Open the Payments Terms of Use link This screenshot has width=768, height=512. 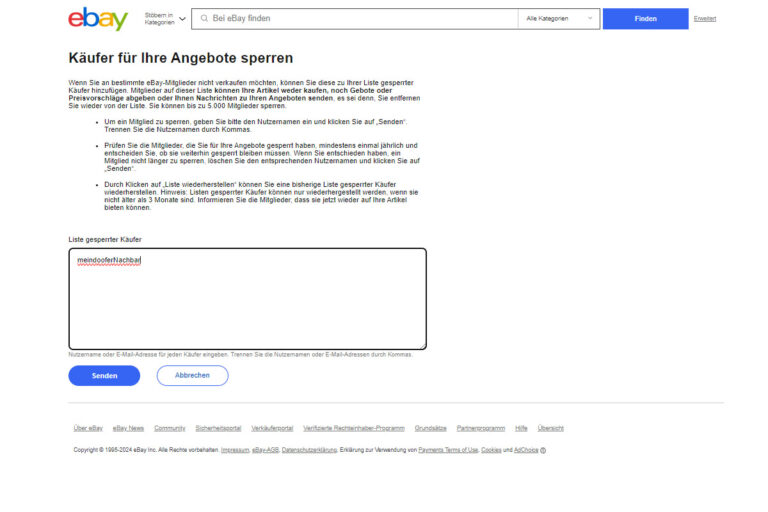pos(448,450)
